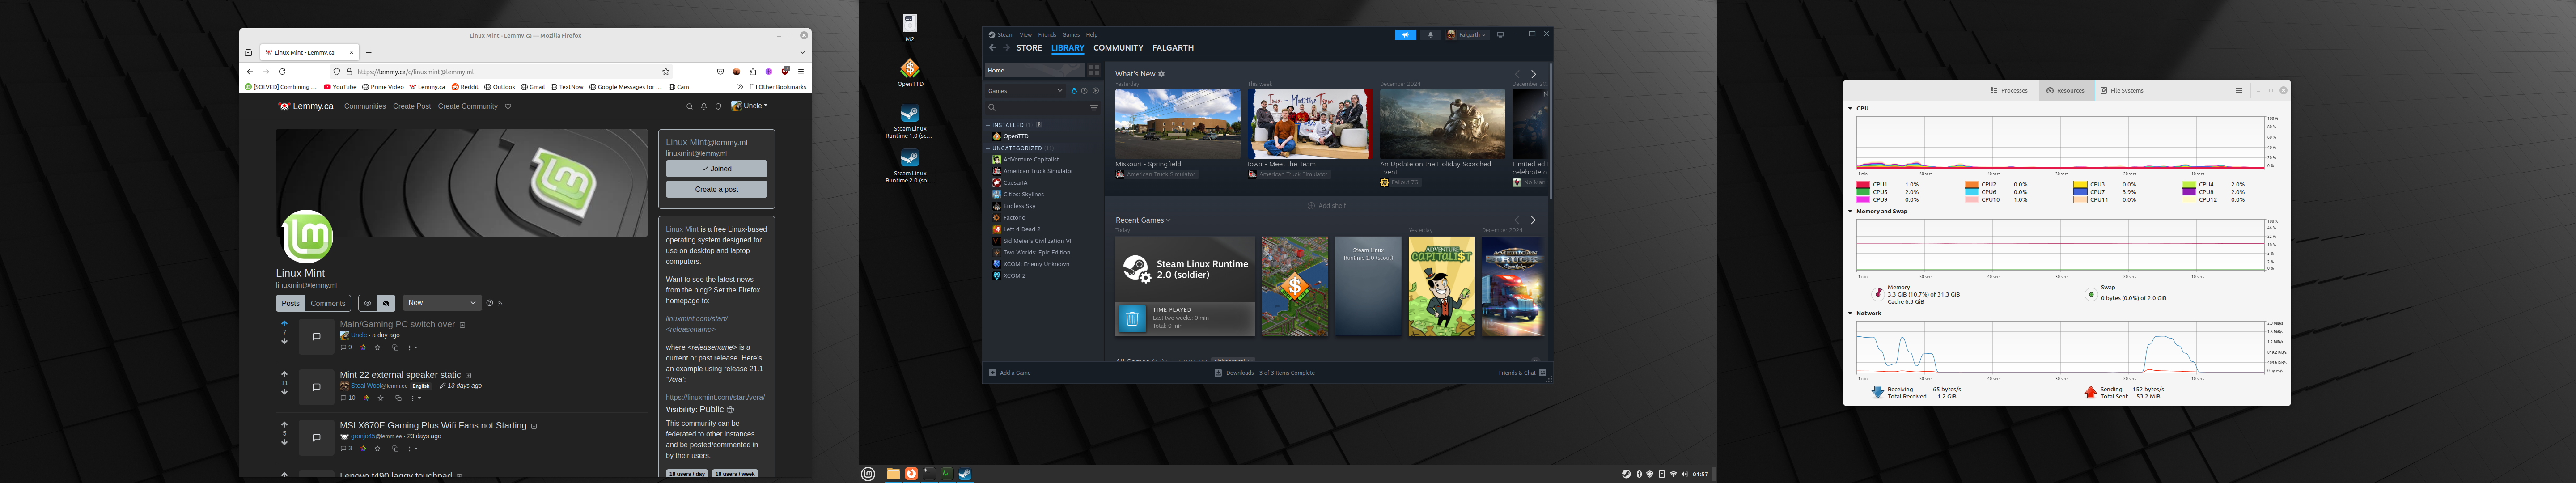Click Steam announcements megaphone button
The height and width of the screenshot is (483, 2576).
tap(1405, 34)
